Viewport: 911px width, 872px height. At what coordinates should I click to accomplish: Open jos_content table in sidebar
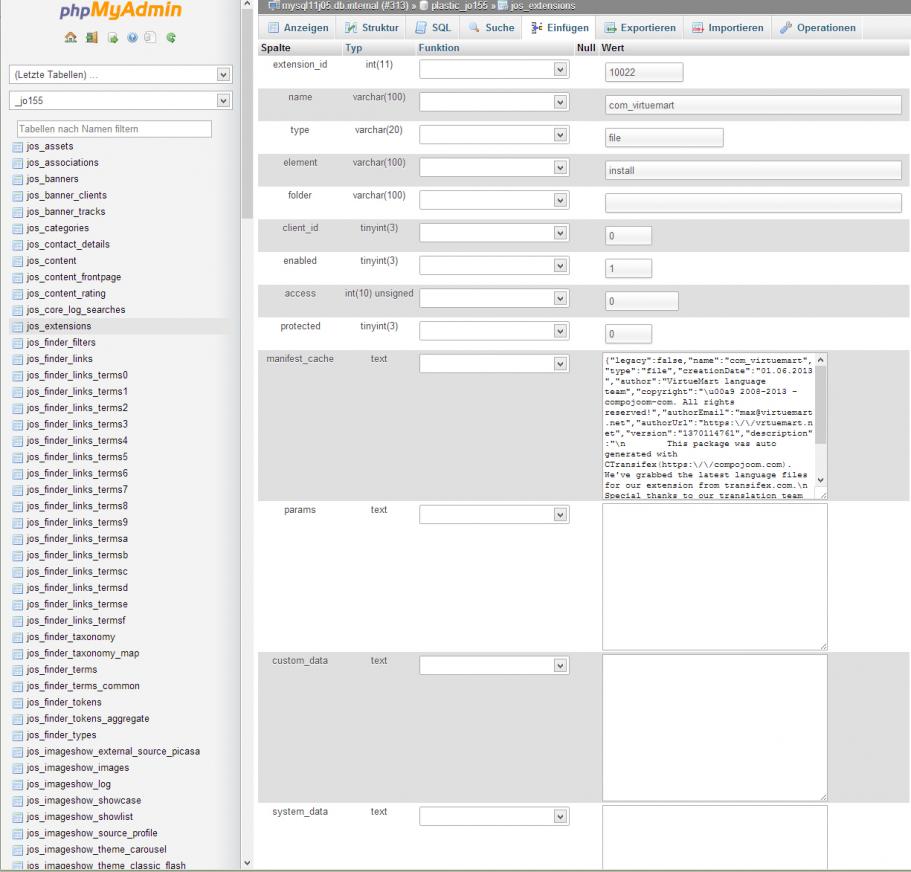(54, 260)
